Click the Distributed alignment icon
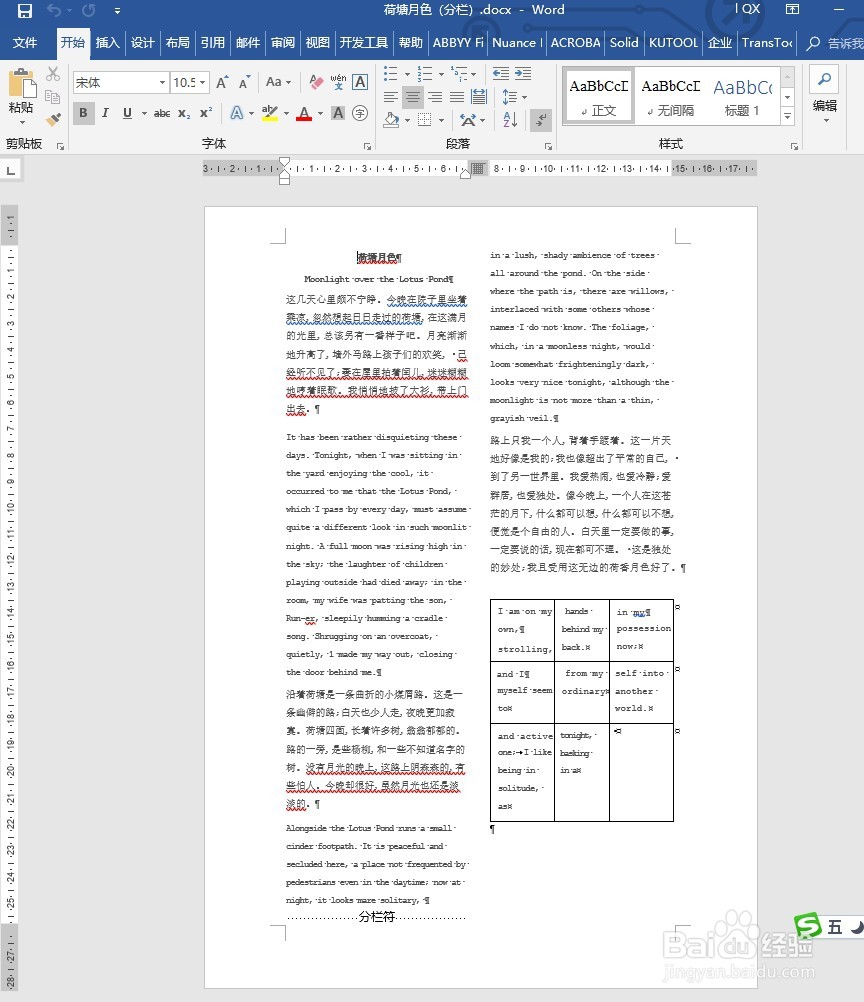864x1002 pixels. (x=479, y=97)
